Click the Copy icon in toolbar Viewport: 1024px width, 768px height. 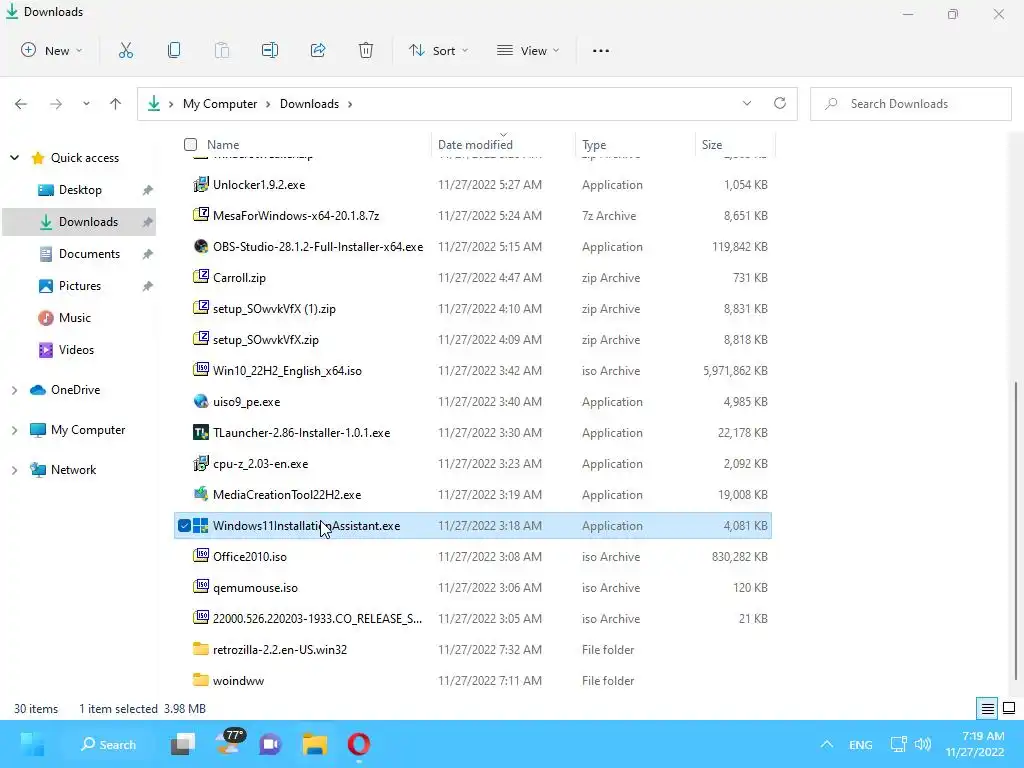point(174,50)
